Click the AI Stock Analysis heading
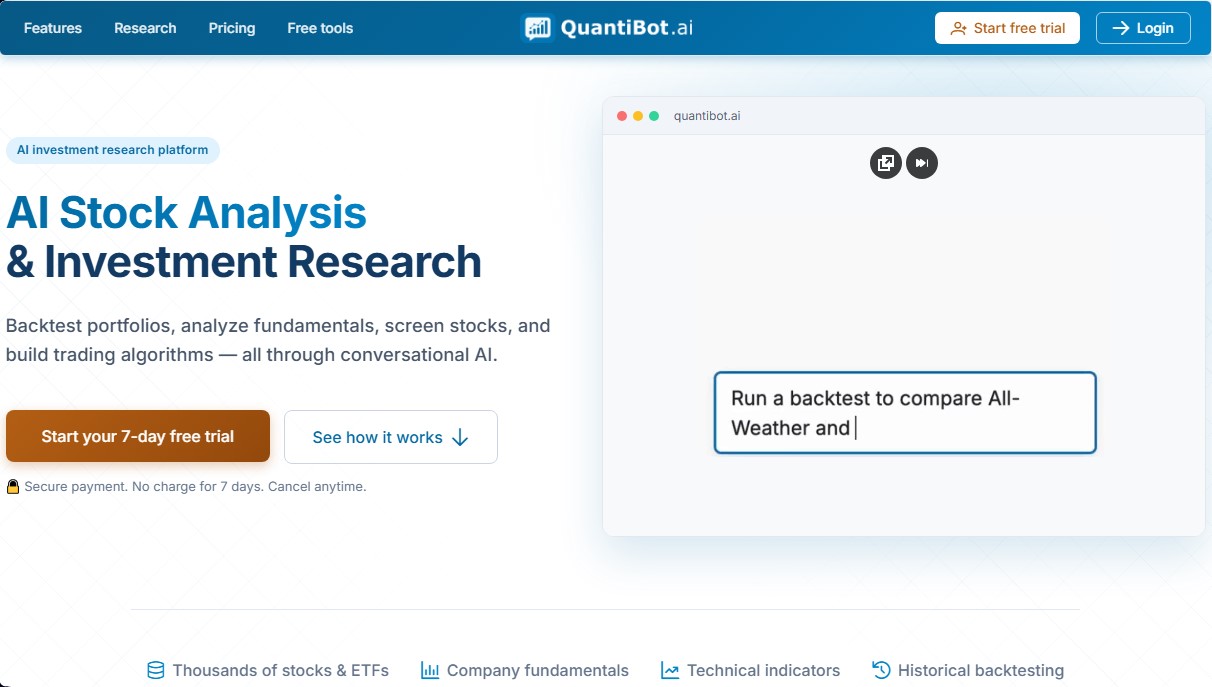Image resolution: width=1212 pixels, height=687 pixels. pyautogui.click(x=187, y=212)
